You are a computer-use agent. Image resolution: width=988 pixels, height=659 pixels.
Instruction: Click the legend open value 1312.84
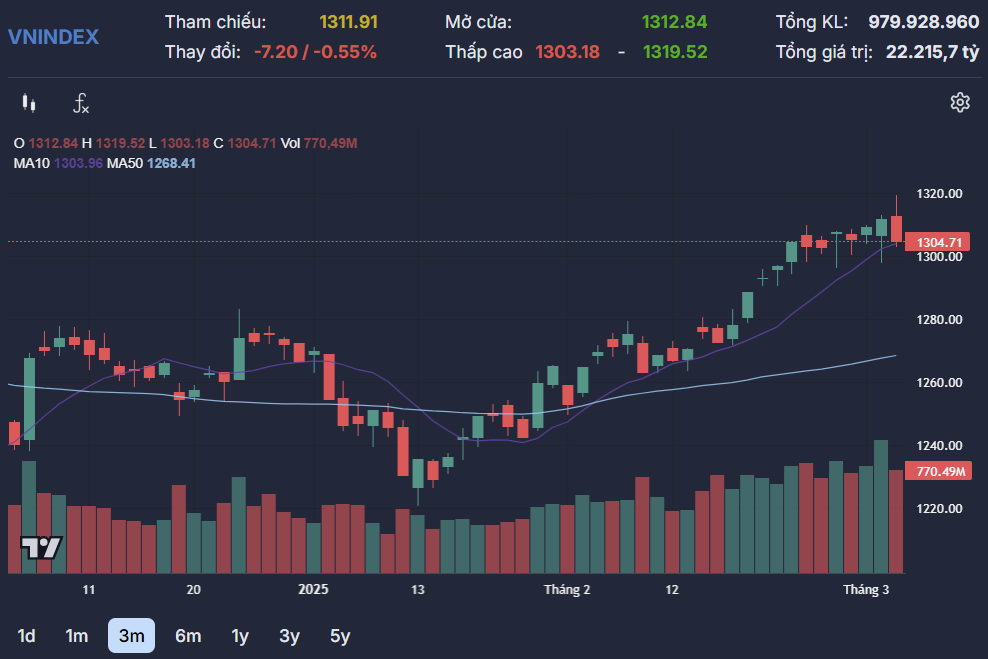[53, 143]
